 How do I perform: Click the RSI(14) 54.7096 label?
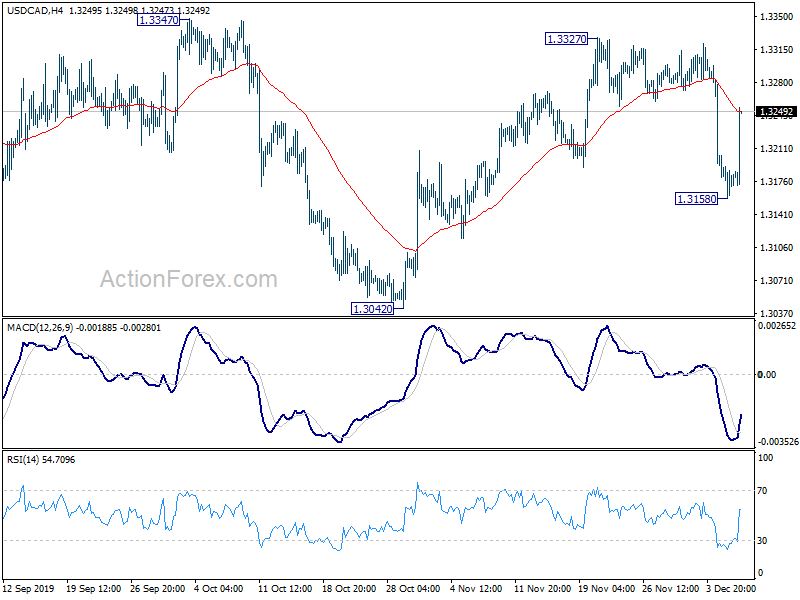(x=41, y=460)
